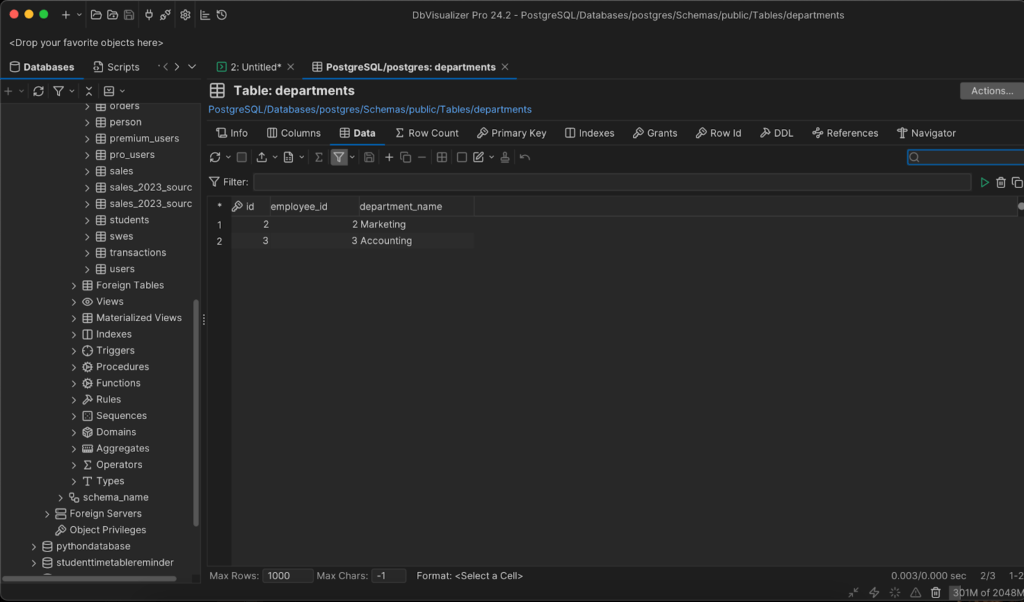Click the duplicate row icon in the data toolbar

[406, 157]
